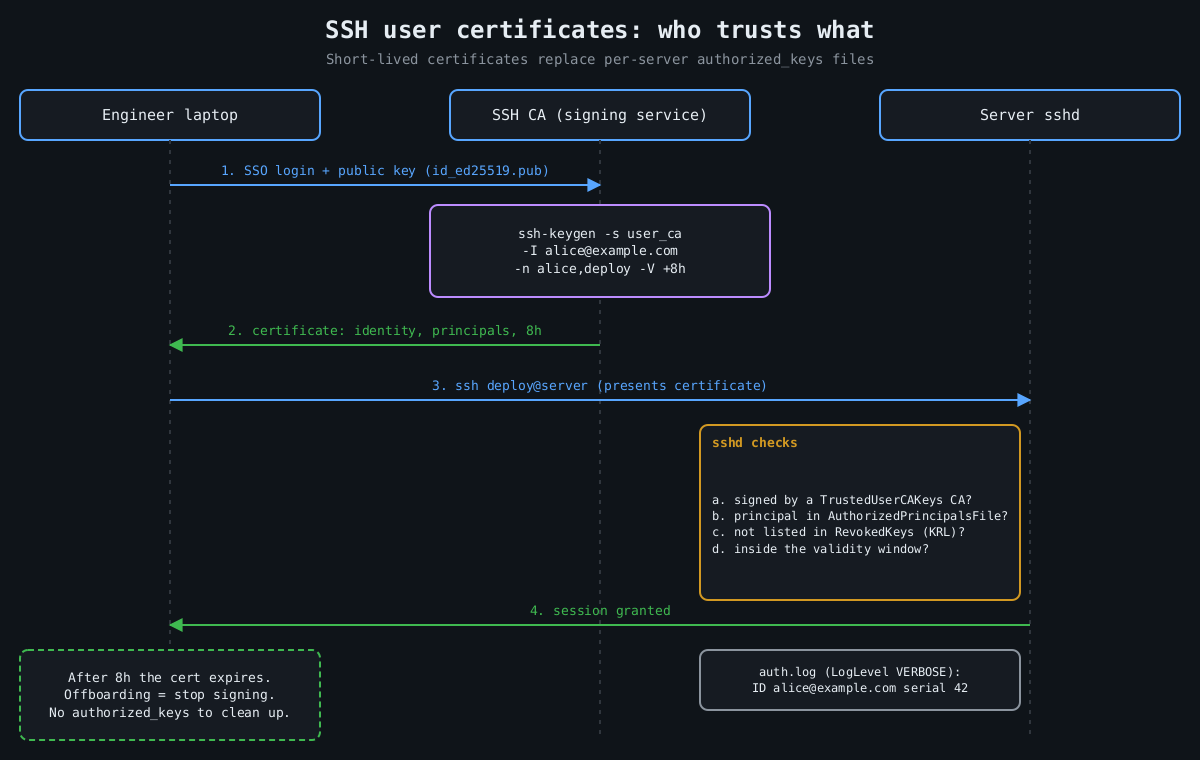Screen dimensions: 1200x760
Task: Click the '-I alice@example.com' command line
Action: click(x=600, y=250)
